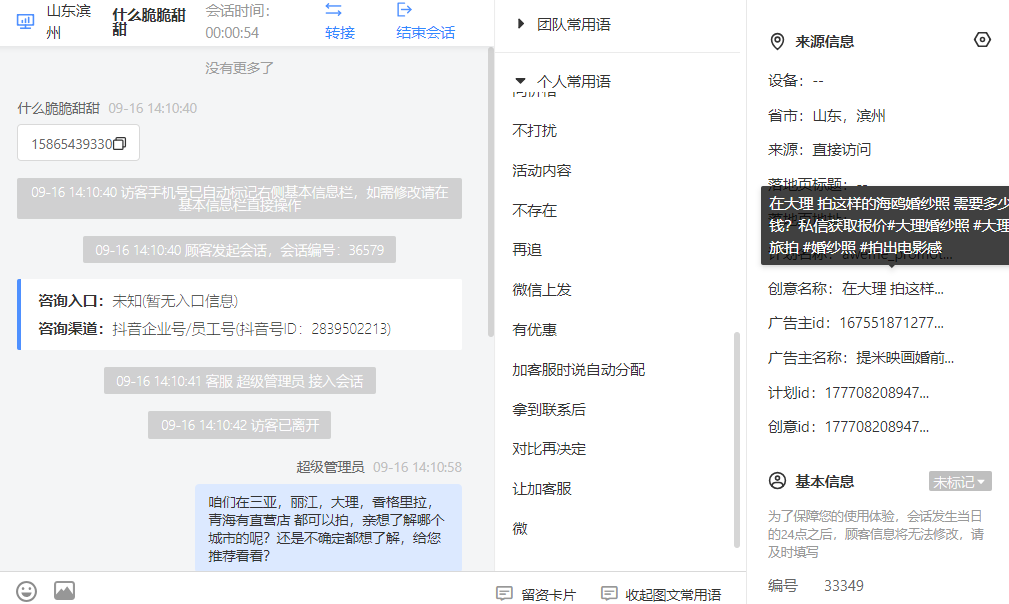Click 转接 to transfer the chat
Viewport: 1009px width, 604px height.
coord(340,33)
